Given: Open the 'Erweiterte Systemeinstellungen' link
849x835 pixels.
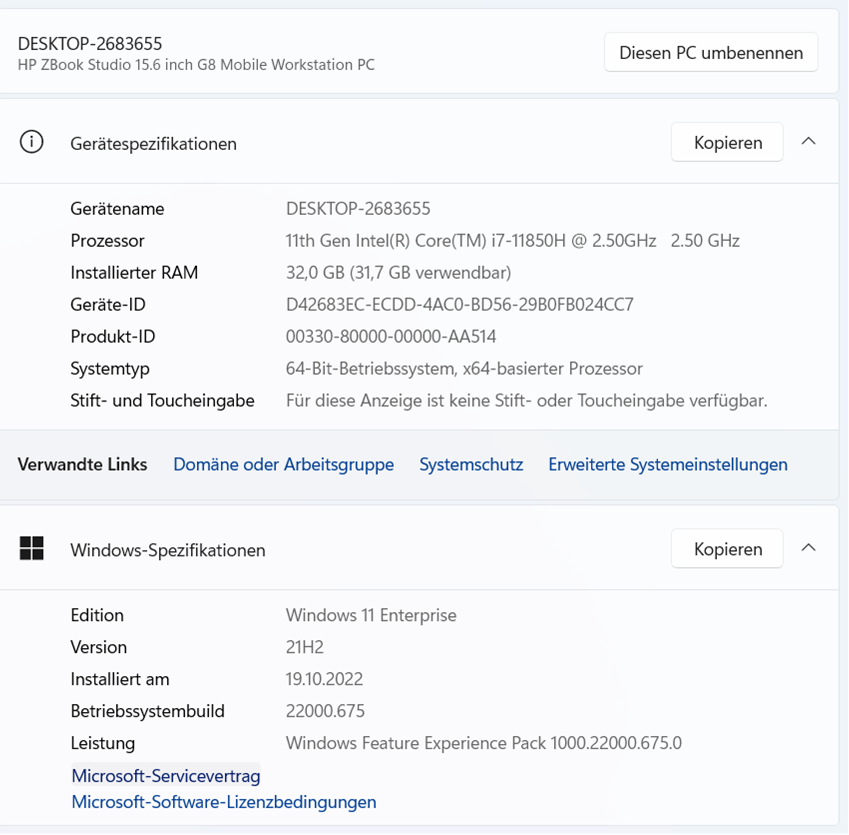Looking at the screenshot, I should point(667,465).
